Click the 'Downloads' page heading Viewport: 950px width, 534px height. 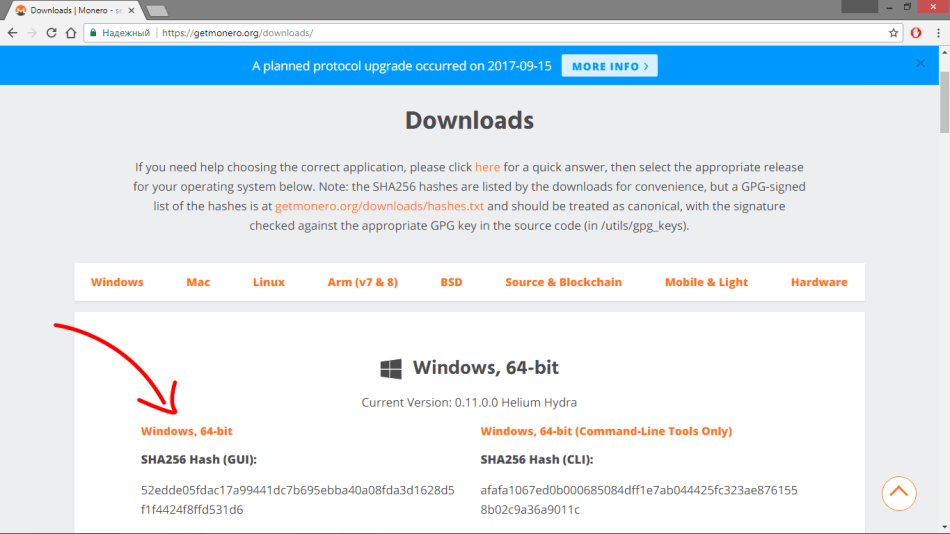pyautogui.click(x=470, y=120)
